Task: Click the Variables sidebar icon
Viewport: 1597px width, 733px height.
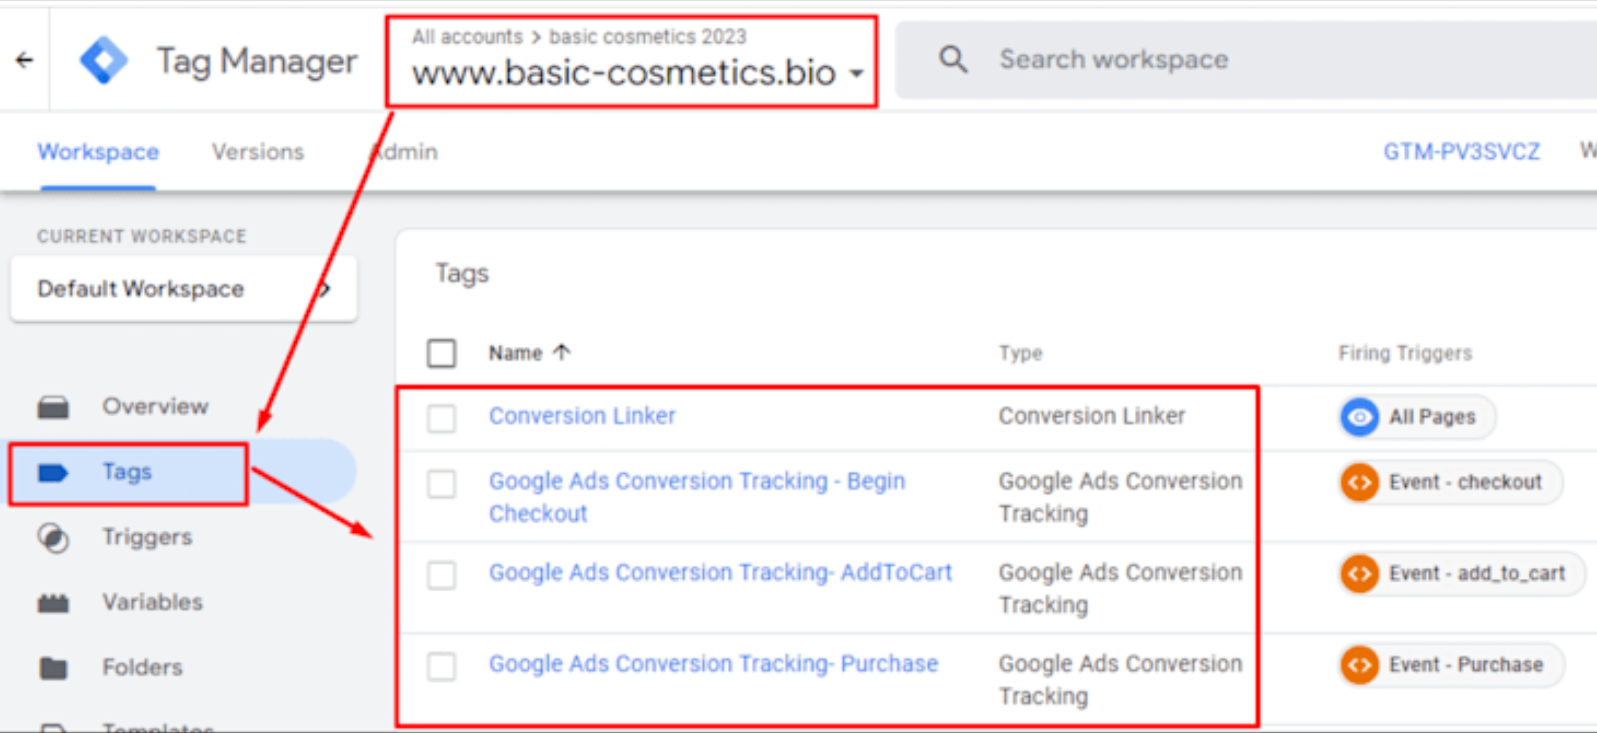Action: (53, 603)
